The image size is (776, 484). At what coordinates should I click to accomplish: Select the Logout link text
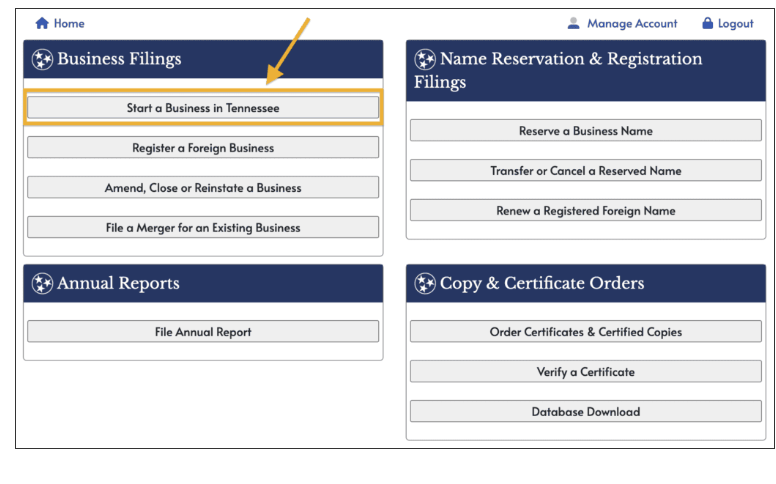pos(735,23)
